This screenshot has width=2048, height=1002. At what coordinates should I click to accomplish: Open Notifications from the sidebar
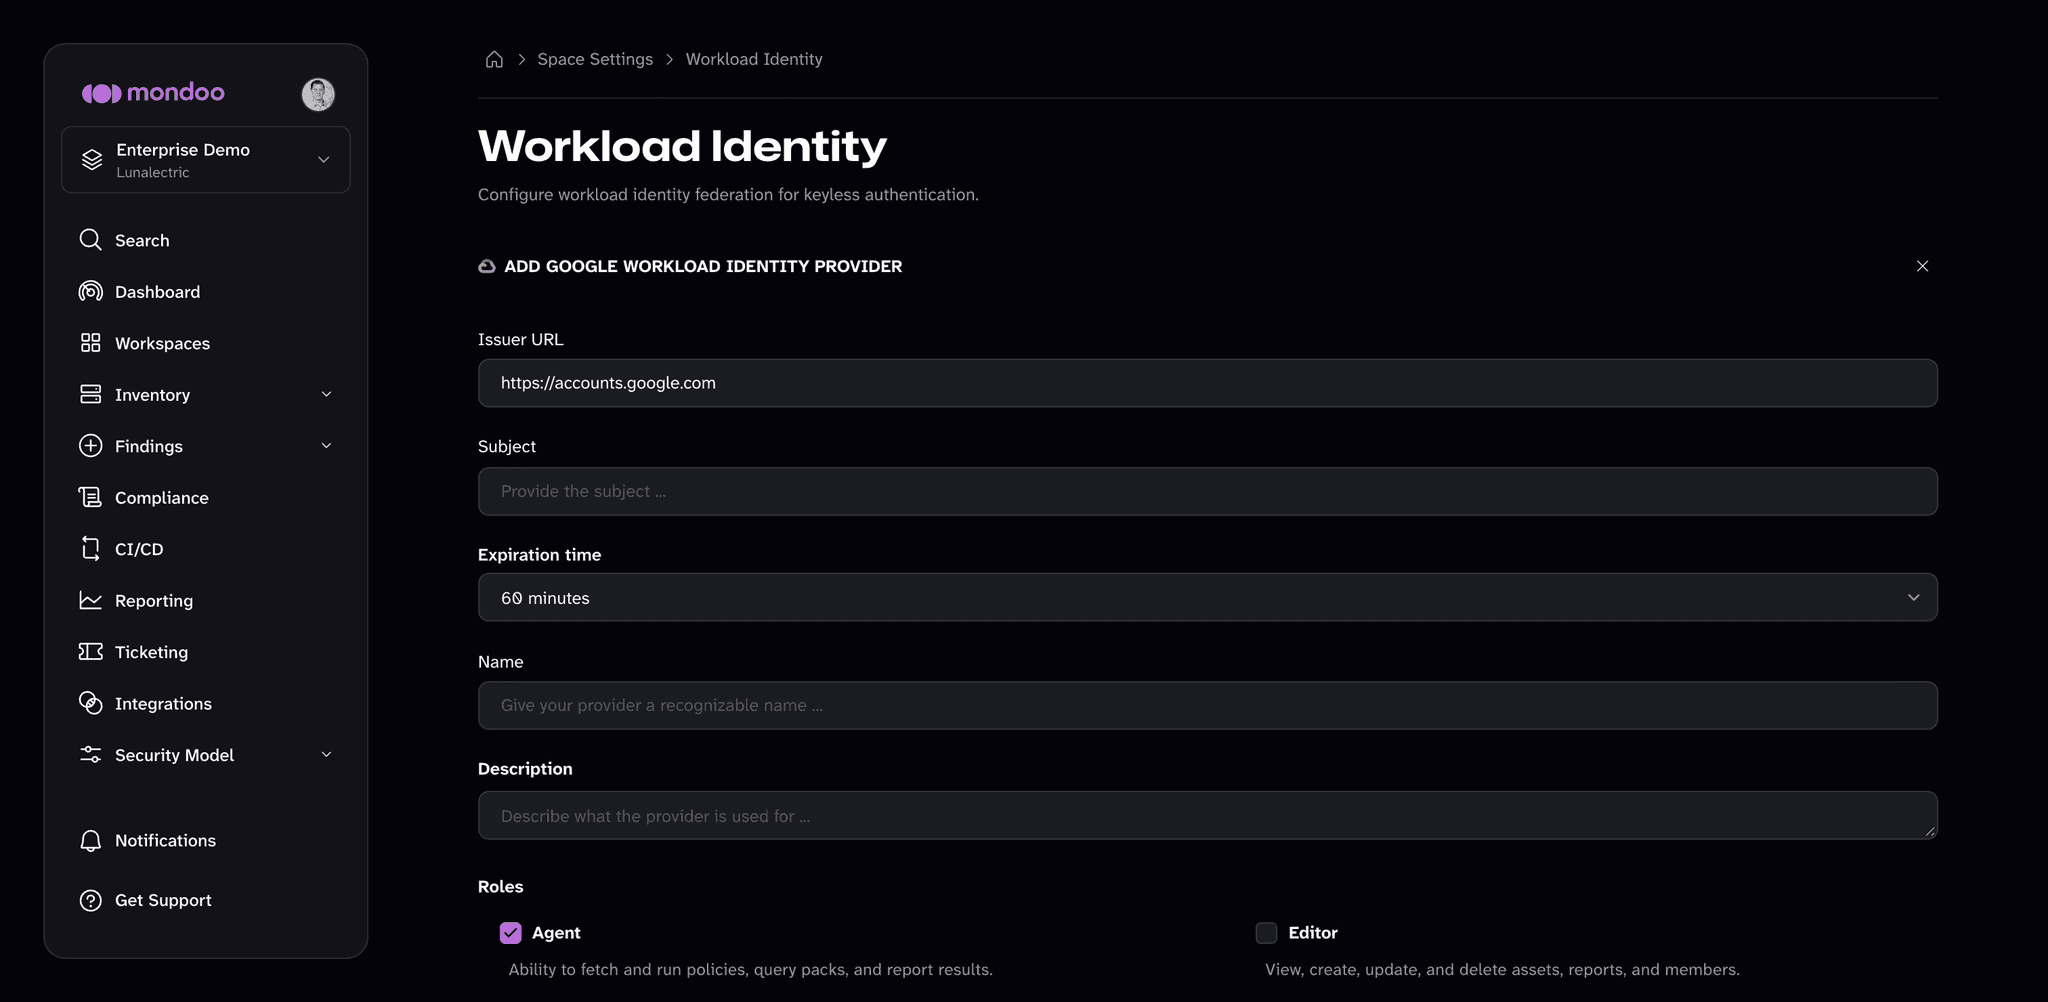[165, 841]
